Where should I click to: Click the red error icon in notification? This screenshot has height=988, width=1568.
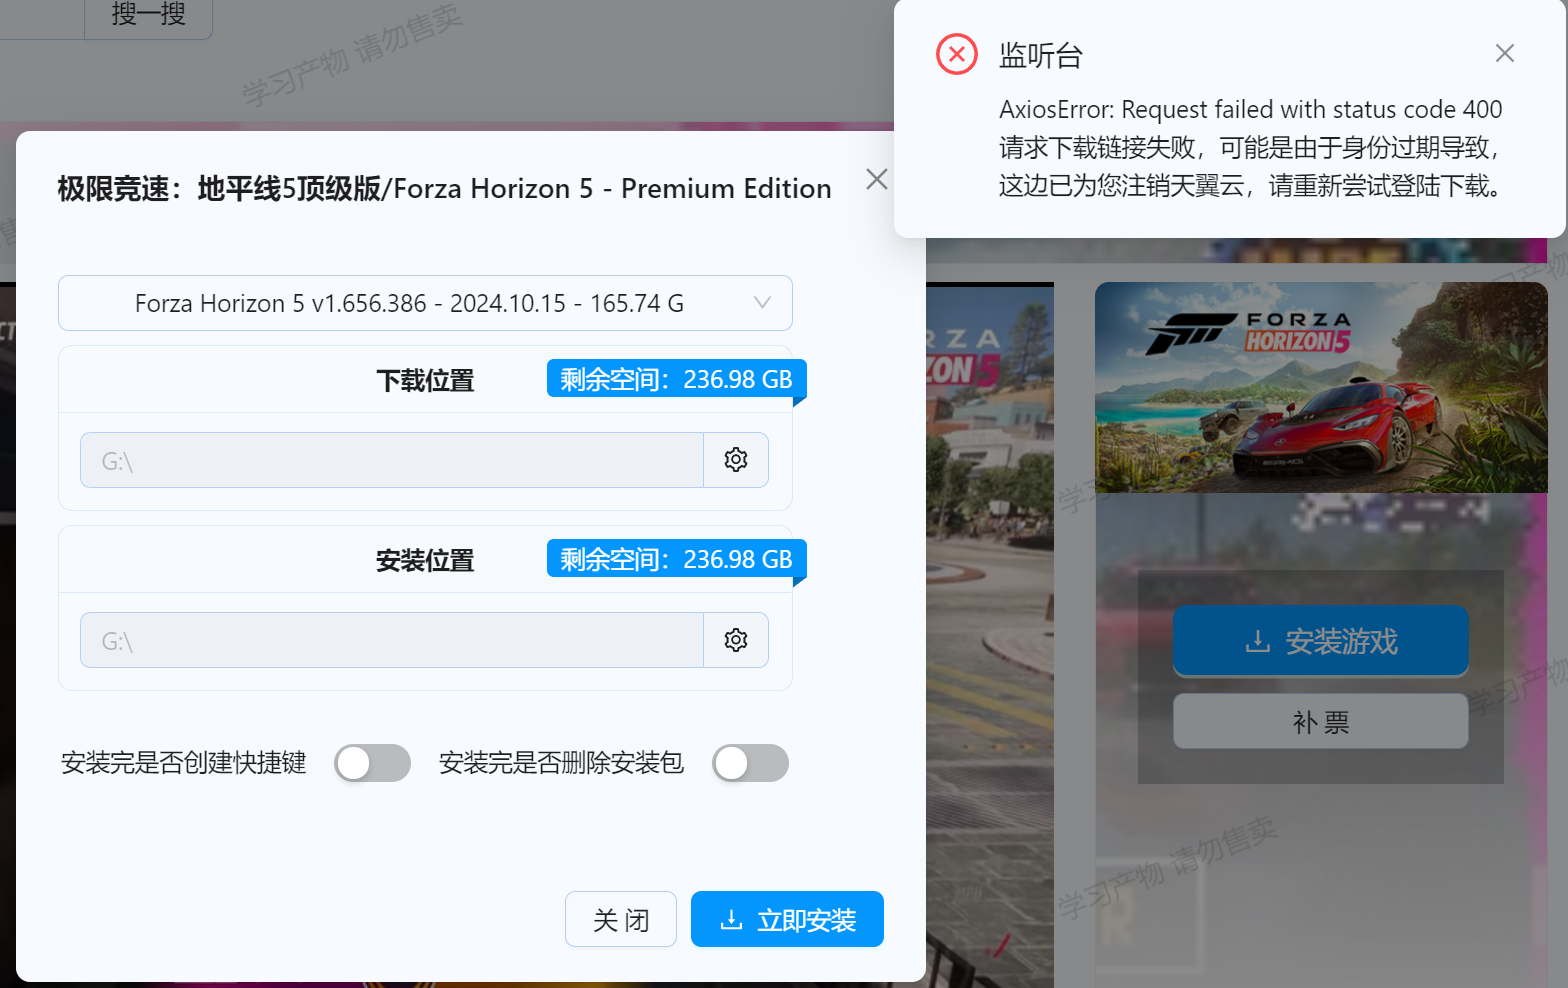point(957,54)
